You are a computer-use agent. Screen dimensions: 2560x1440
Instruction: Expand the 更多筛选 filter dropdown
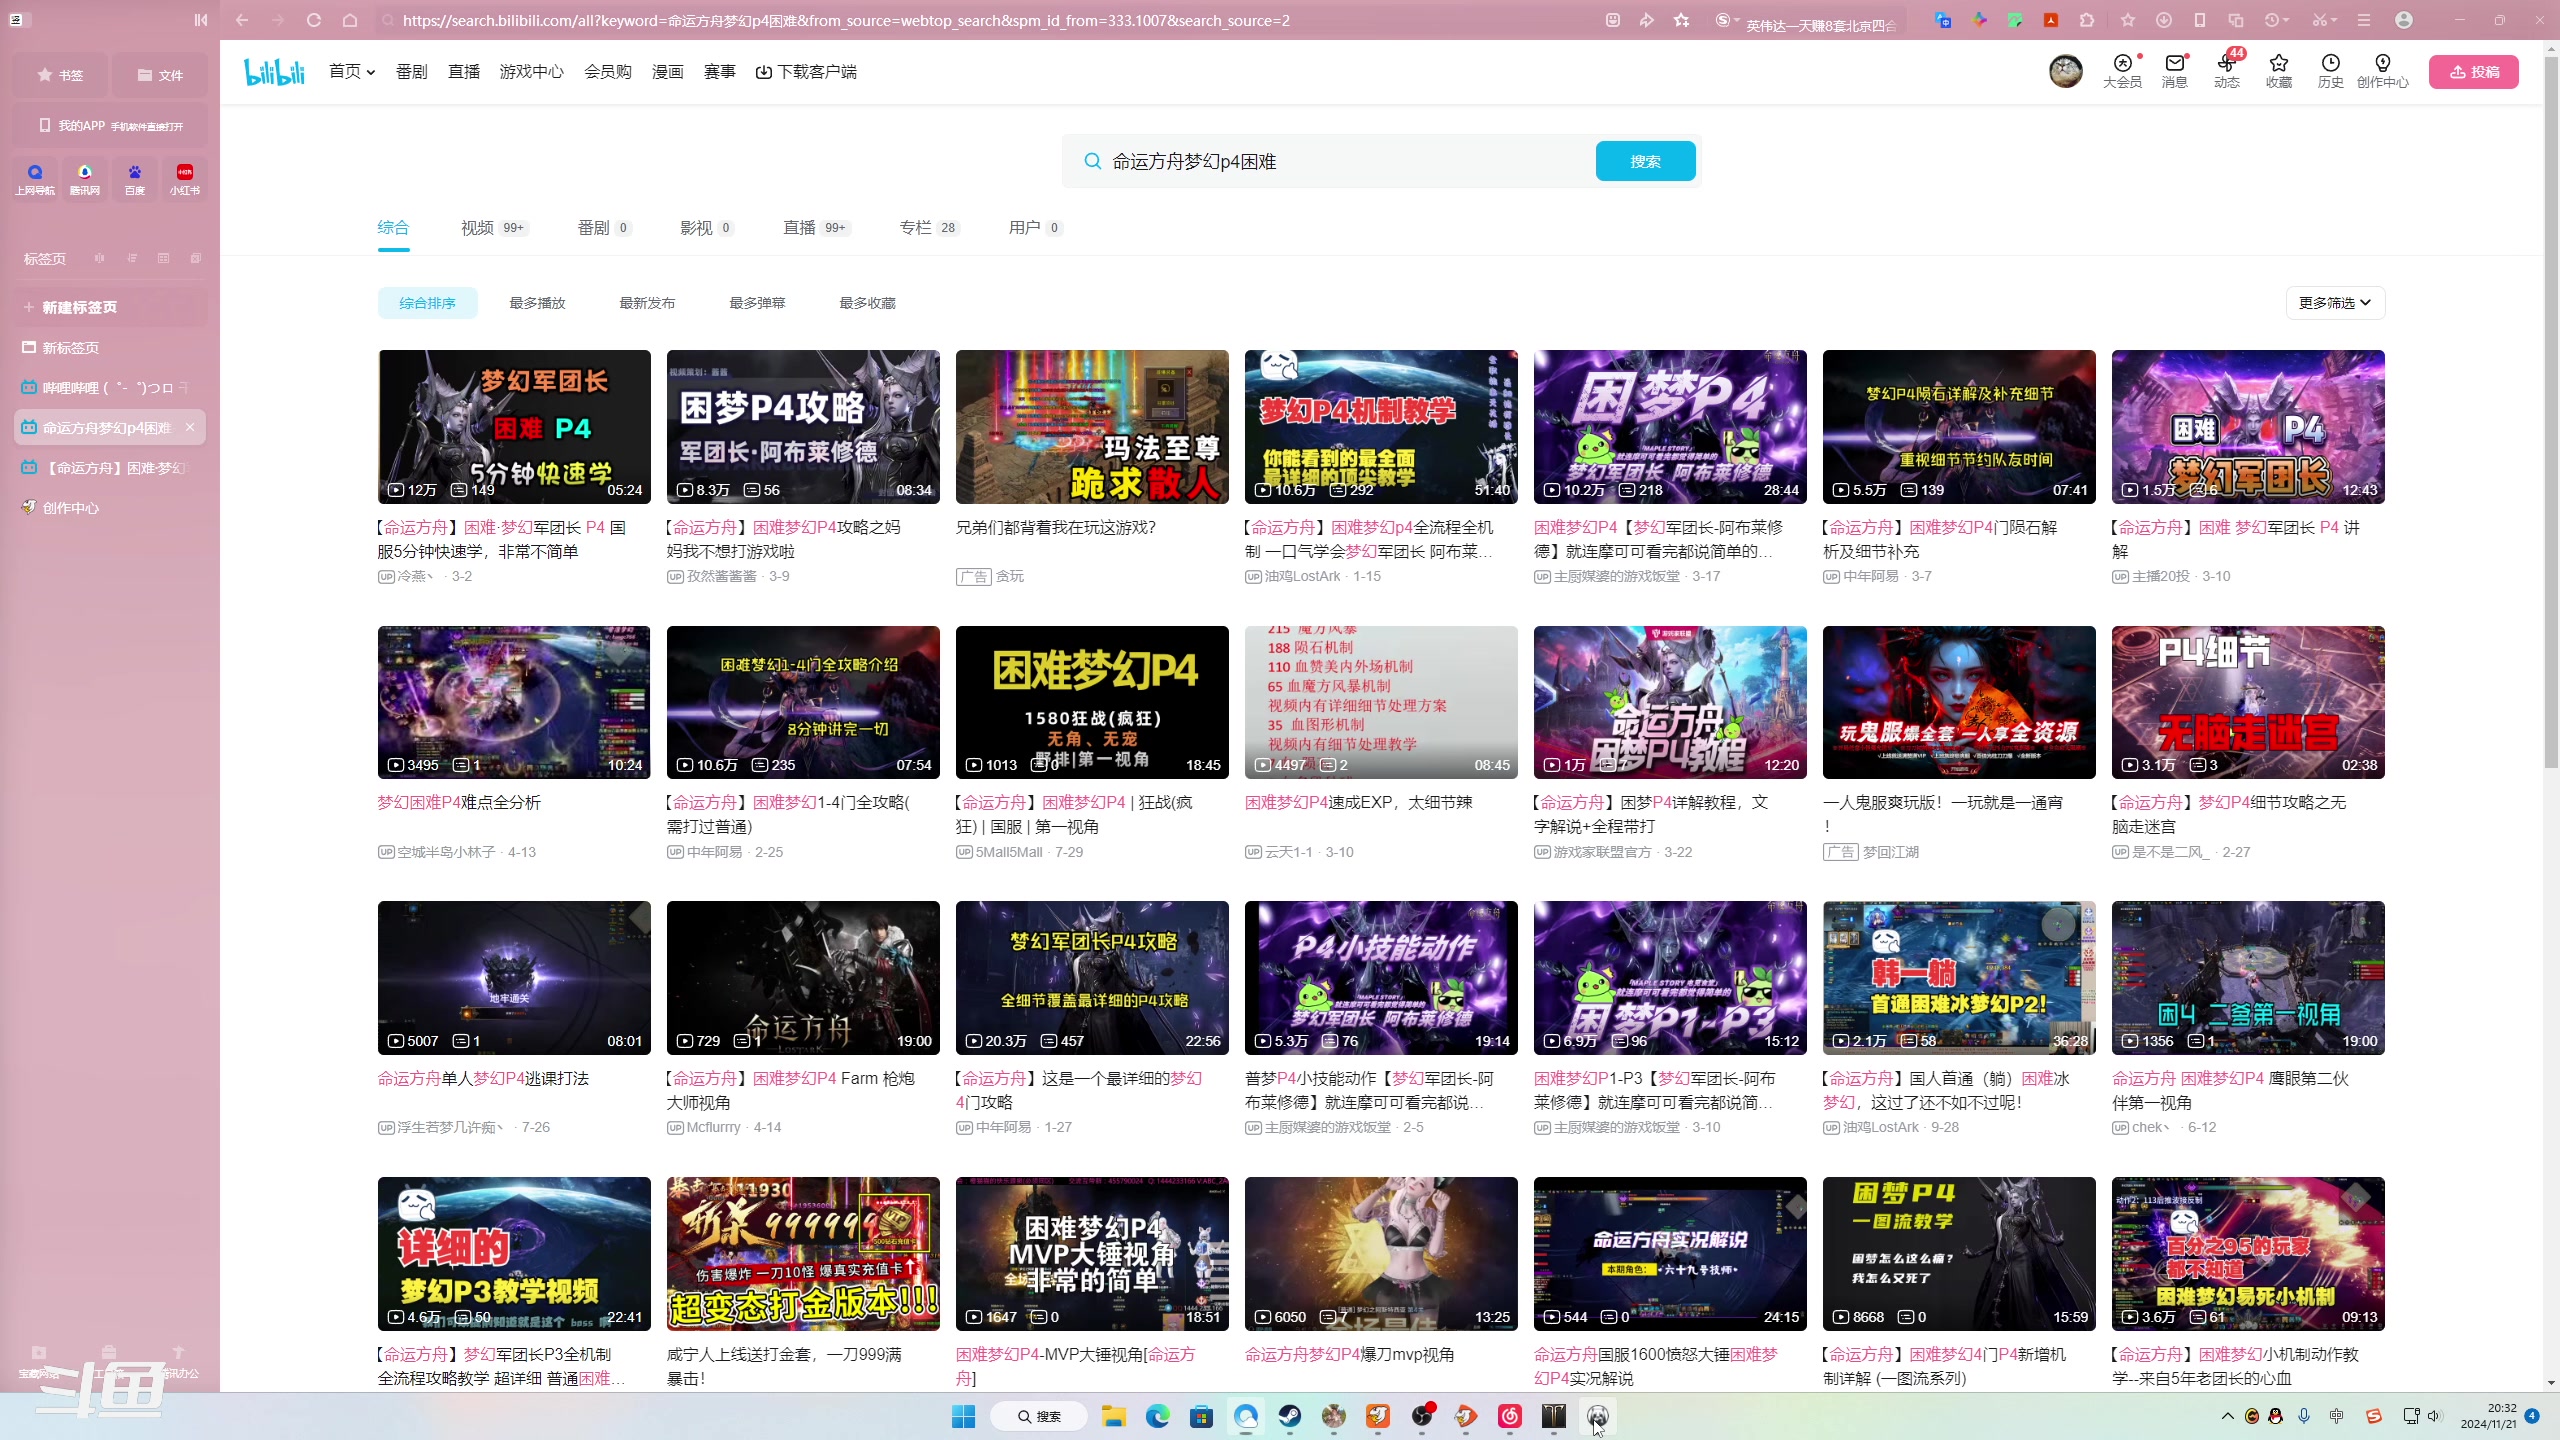[2335, 303]
